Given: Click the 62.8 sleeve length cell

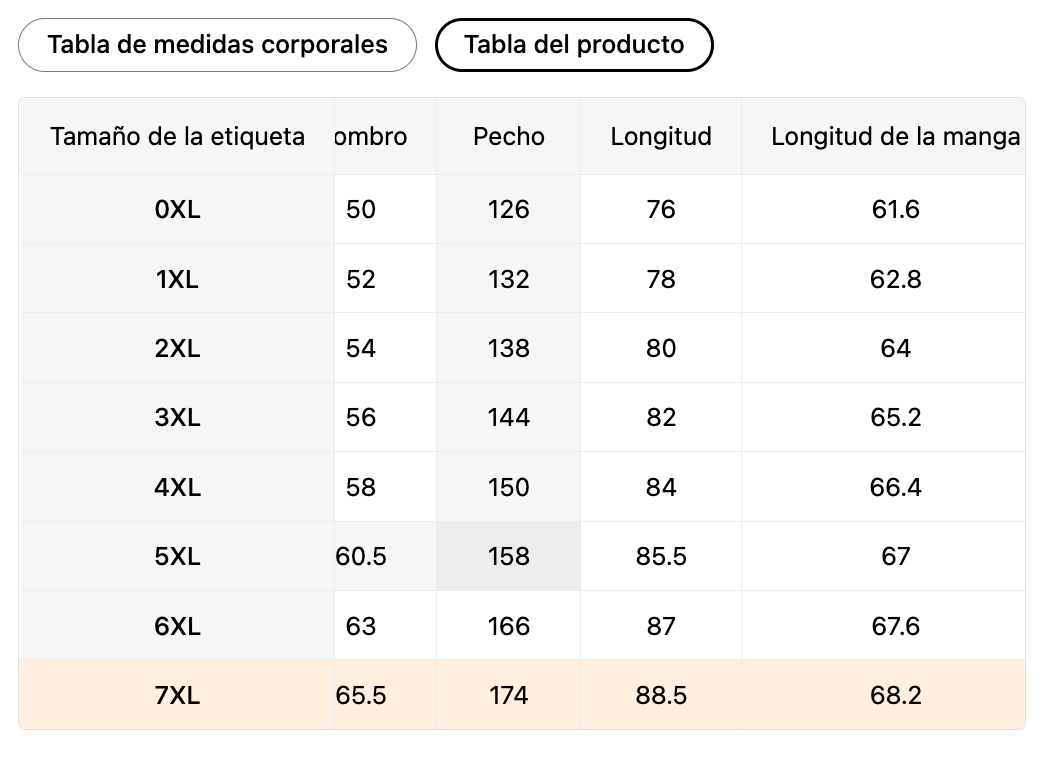Looking at the screenshot, I should click(x=895, y=279).
